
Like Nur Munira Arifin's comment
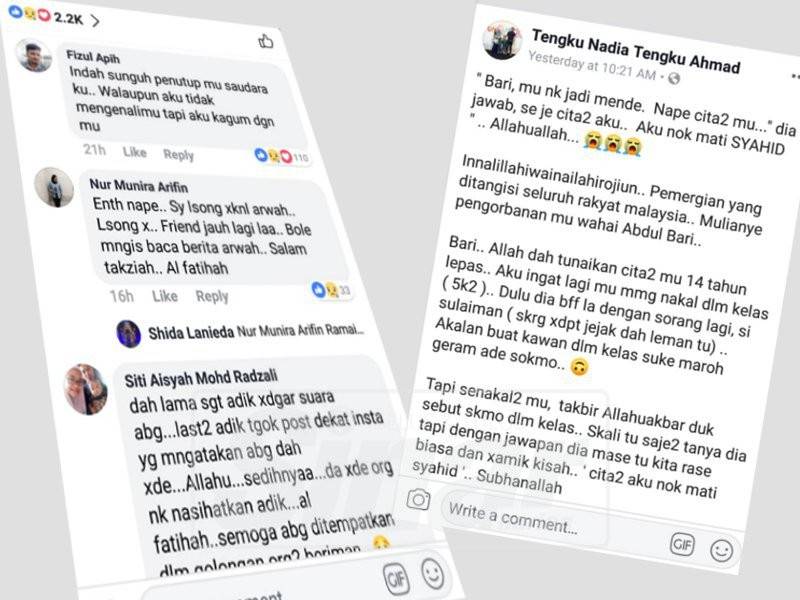[165, 296]
